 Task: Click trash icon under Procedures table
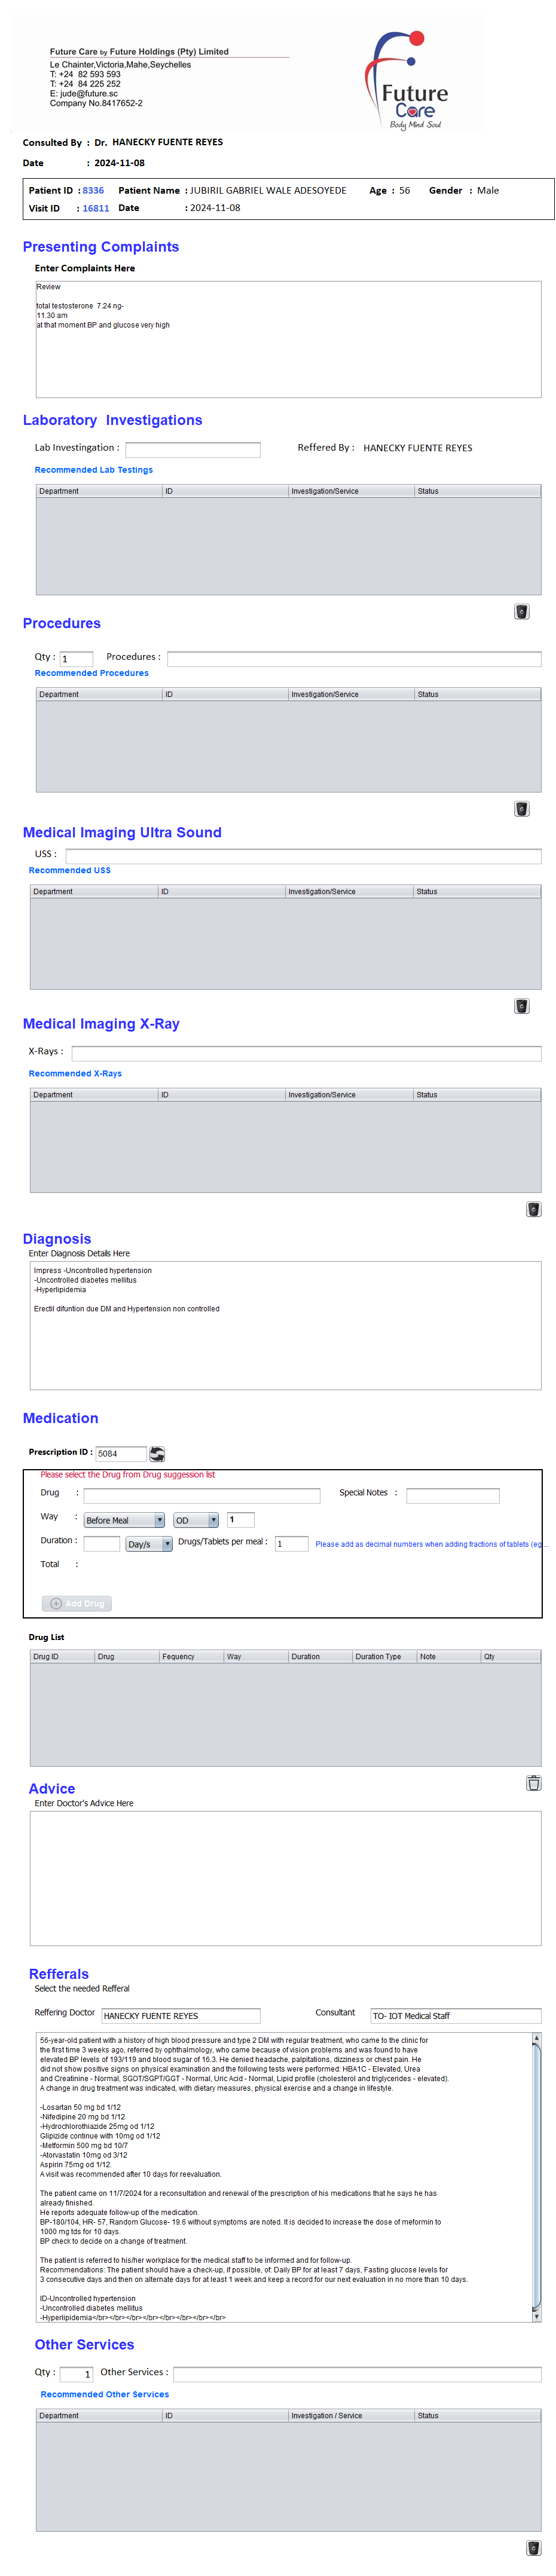[521, 809]
